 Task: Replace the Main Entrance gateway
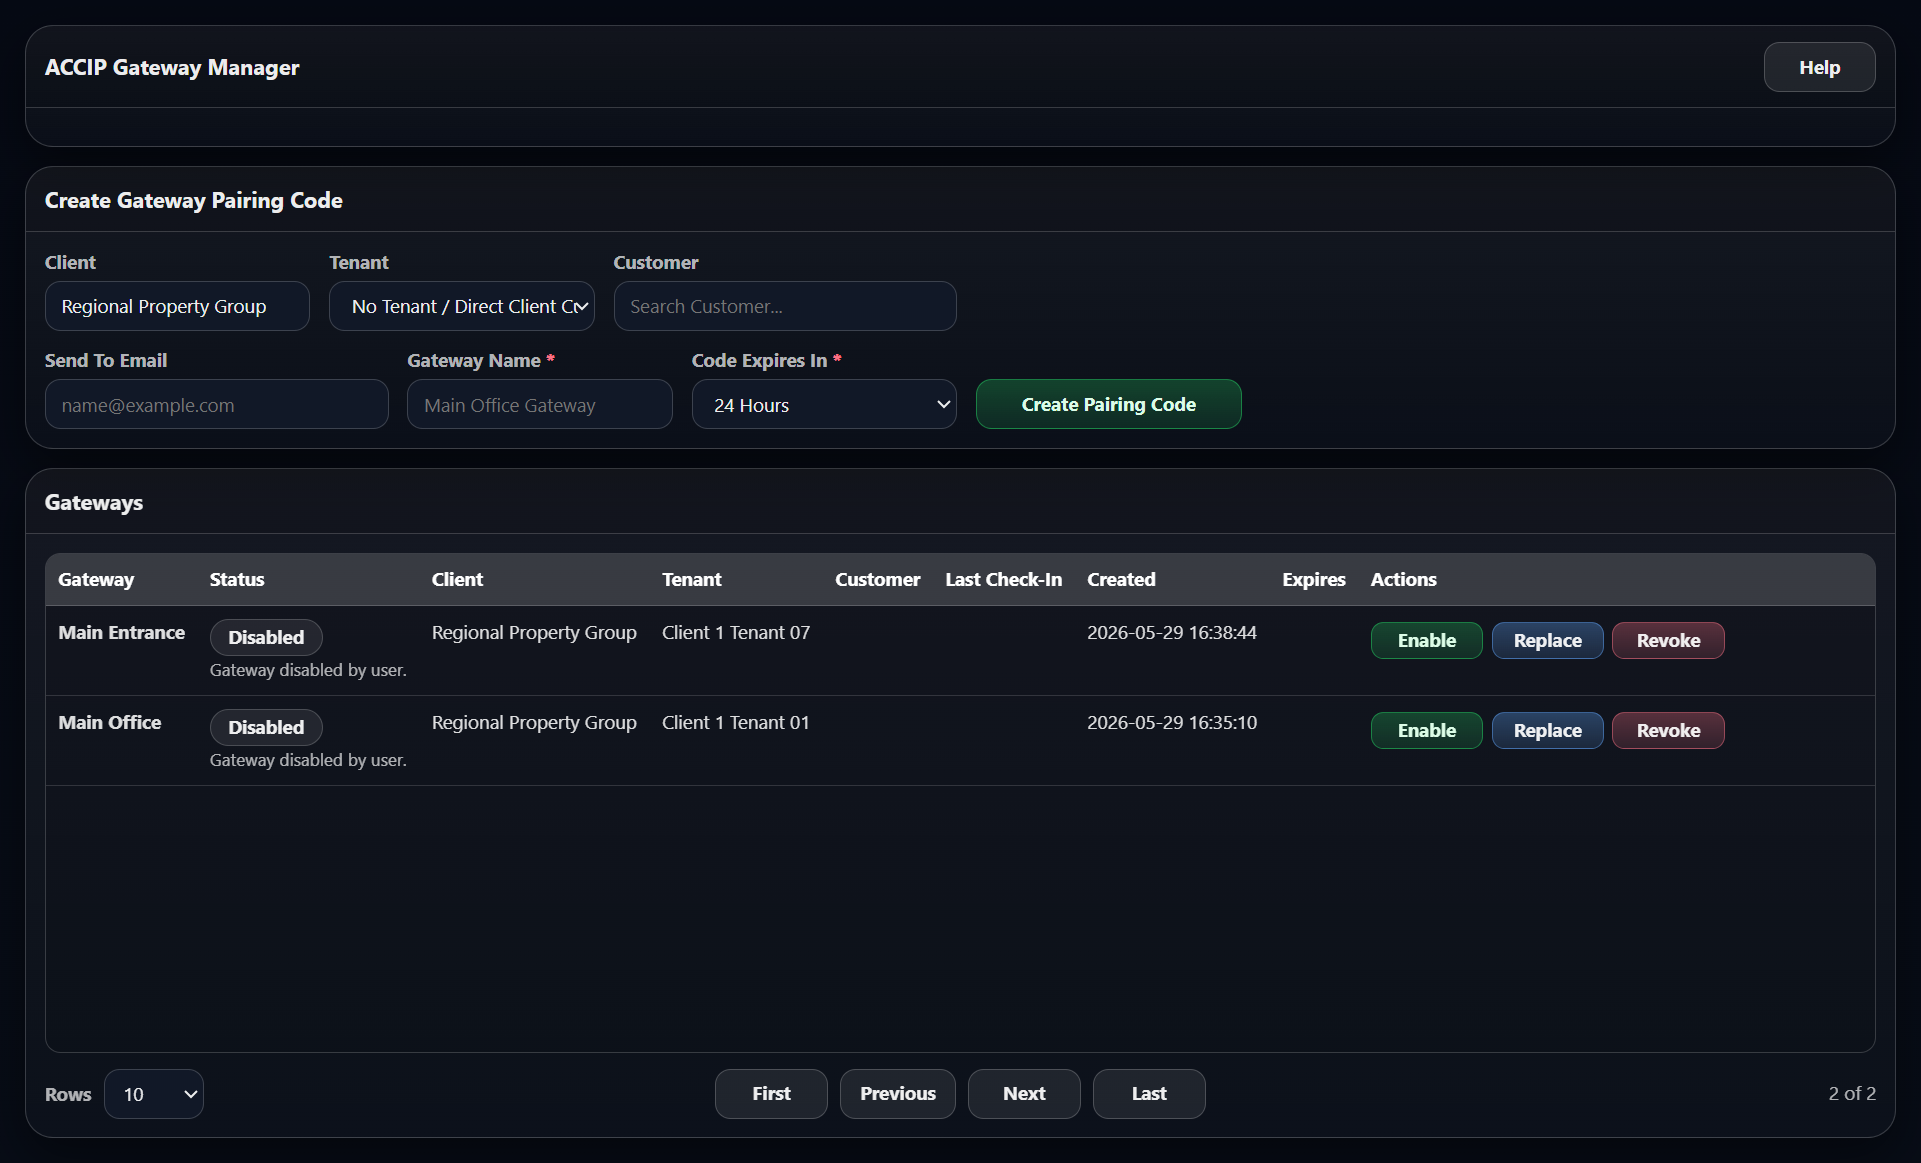(x=1548, y=640)
